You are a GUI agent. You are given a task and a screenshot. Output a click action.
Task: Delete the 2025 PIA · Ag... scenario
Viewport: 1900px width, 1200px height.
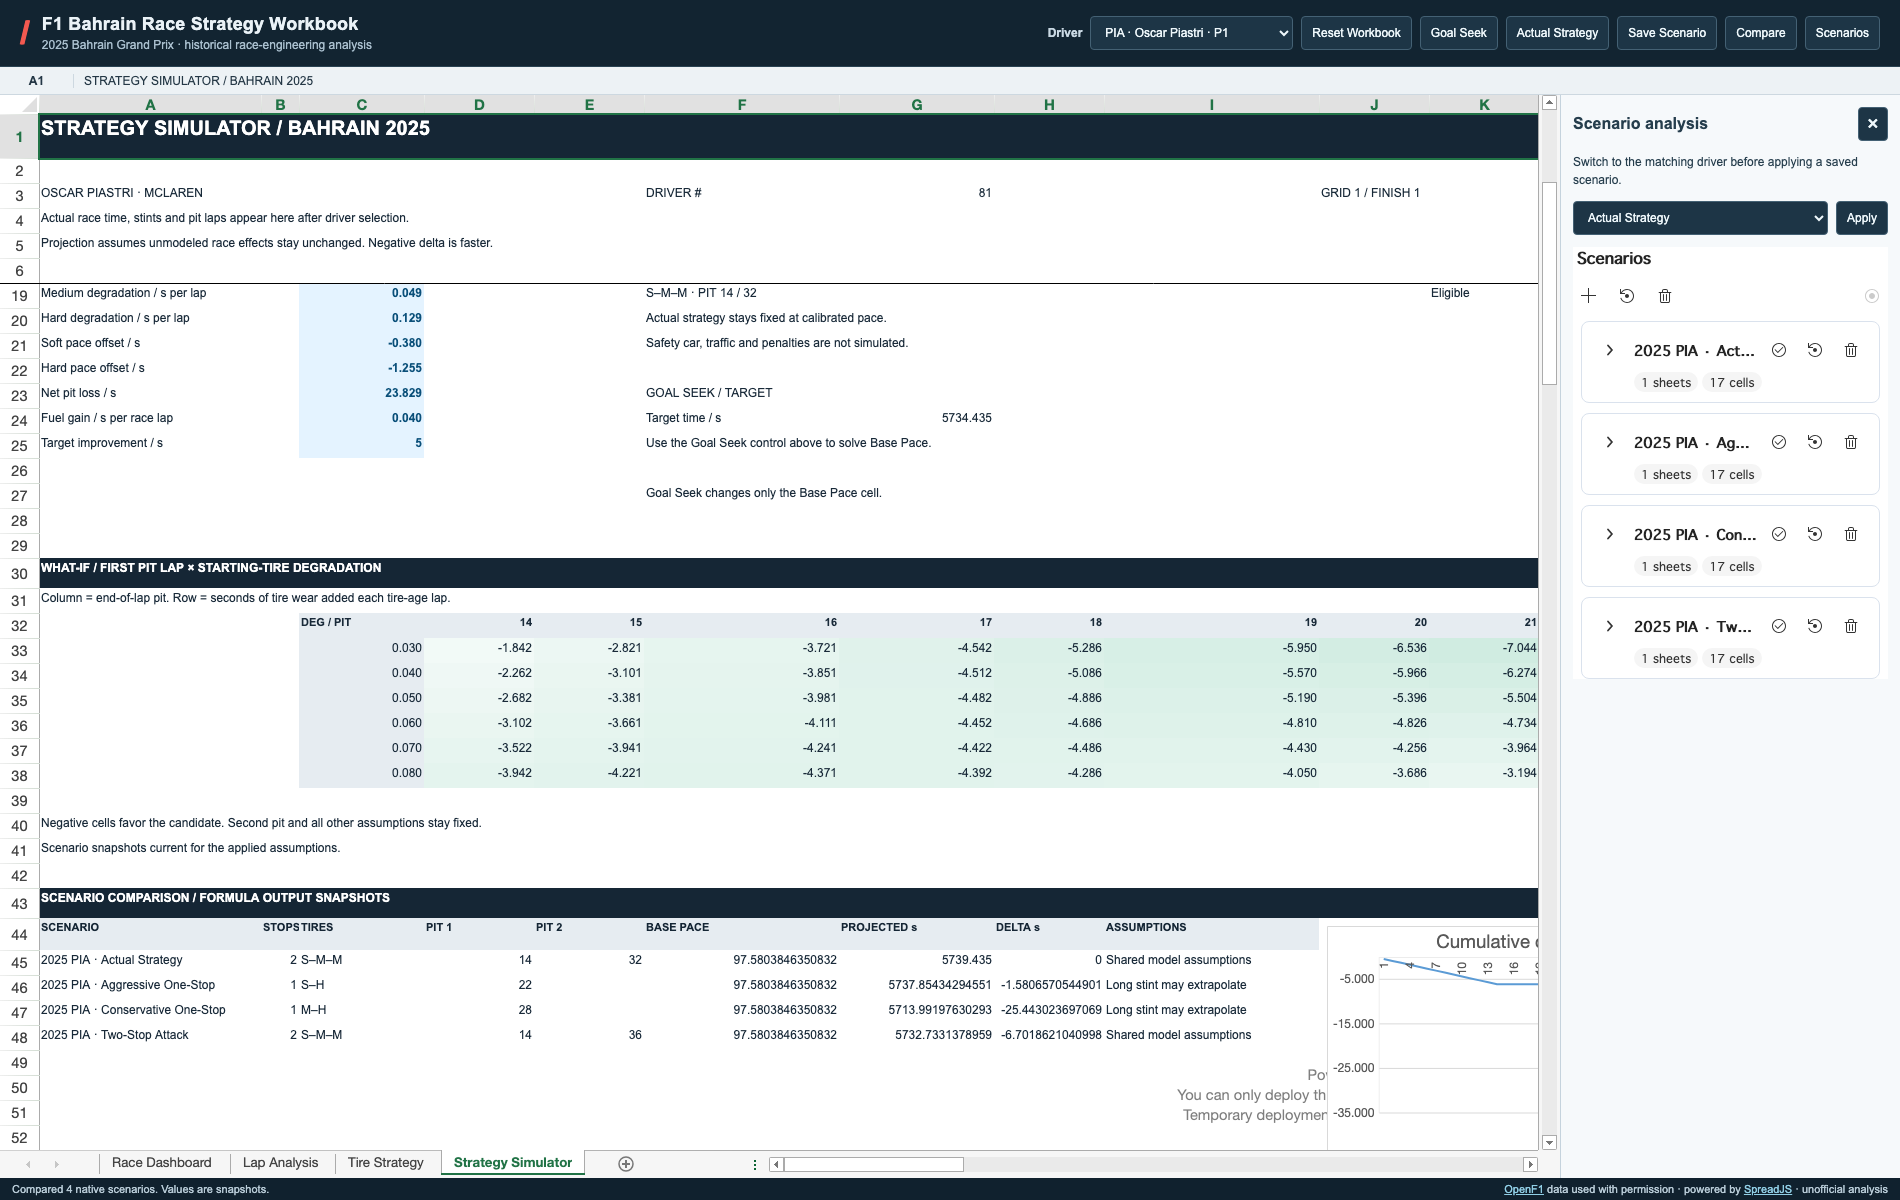tap(1851, 442)
